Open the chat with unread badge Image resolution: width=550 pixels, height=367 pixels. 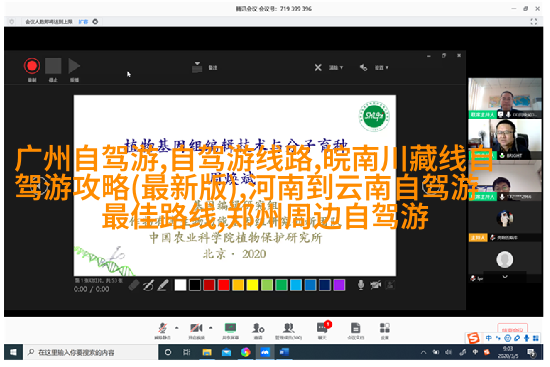(x=322, y=331)
